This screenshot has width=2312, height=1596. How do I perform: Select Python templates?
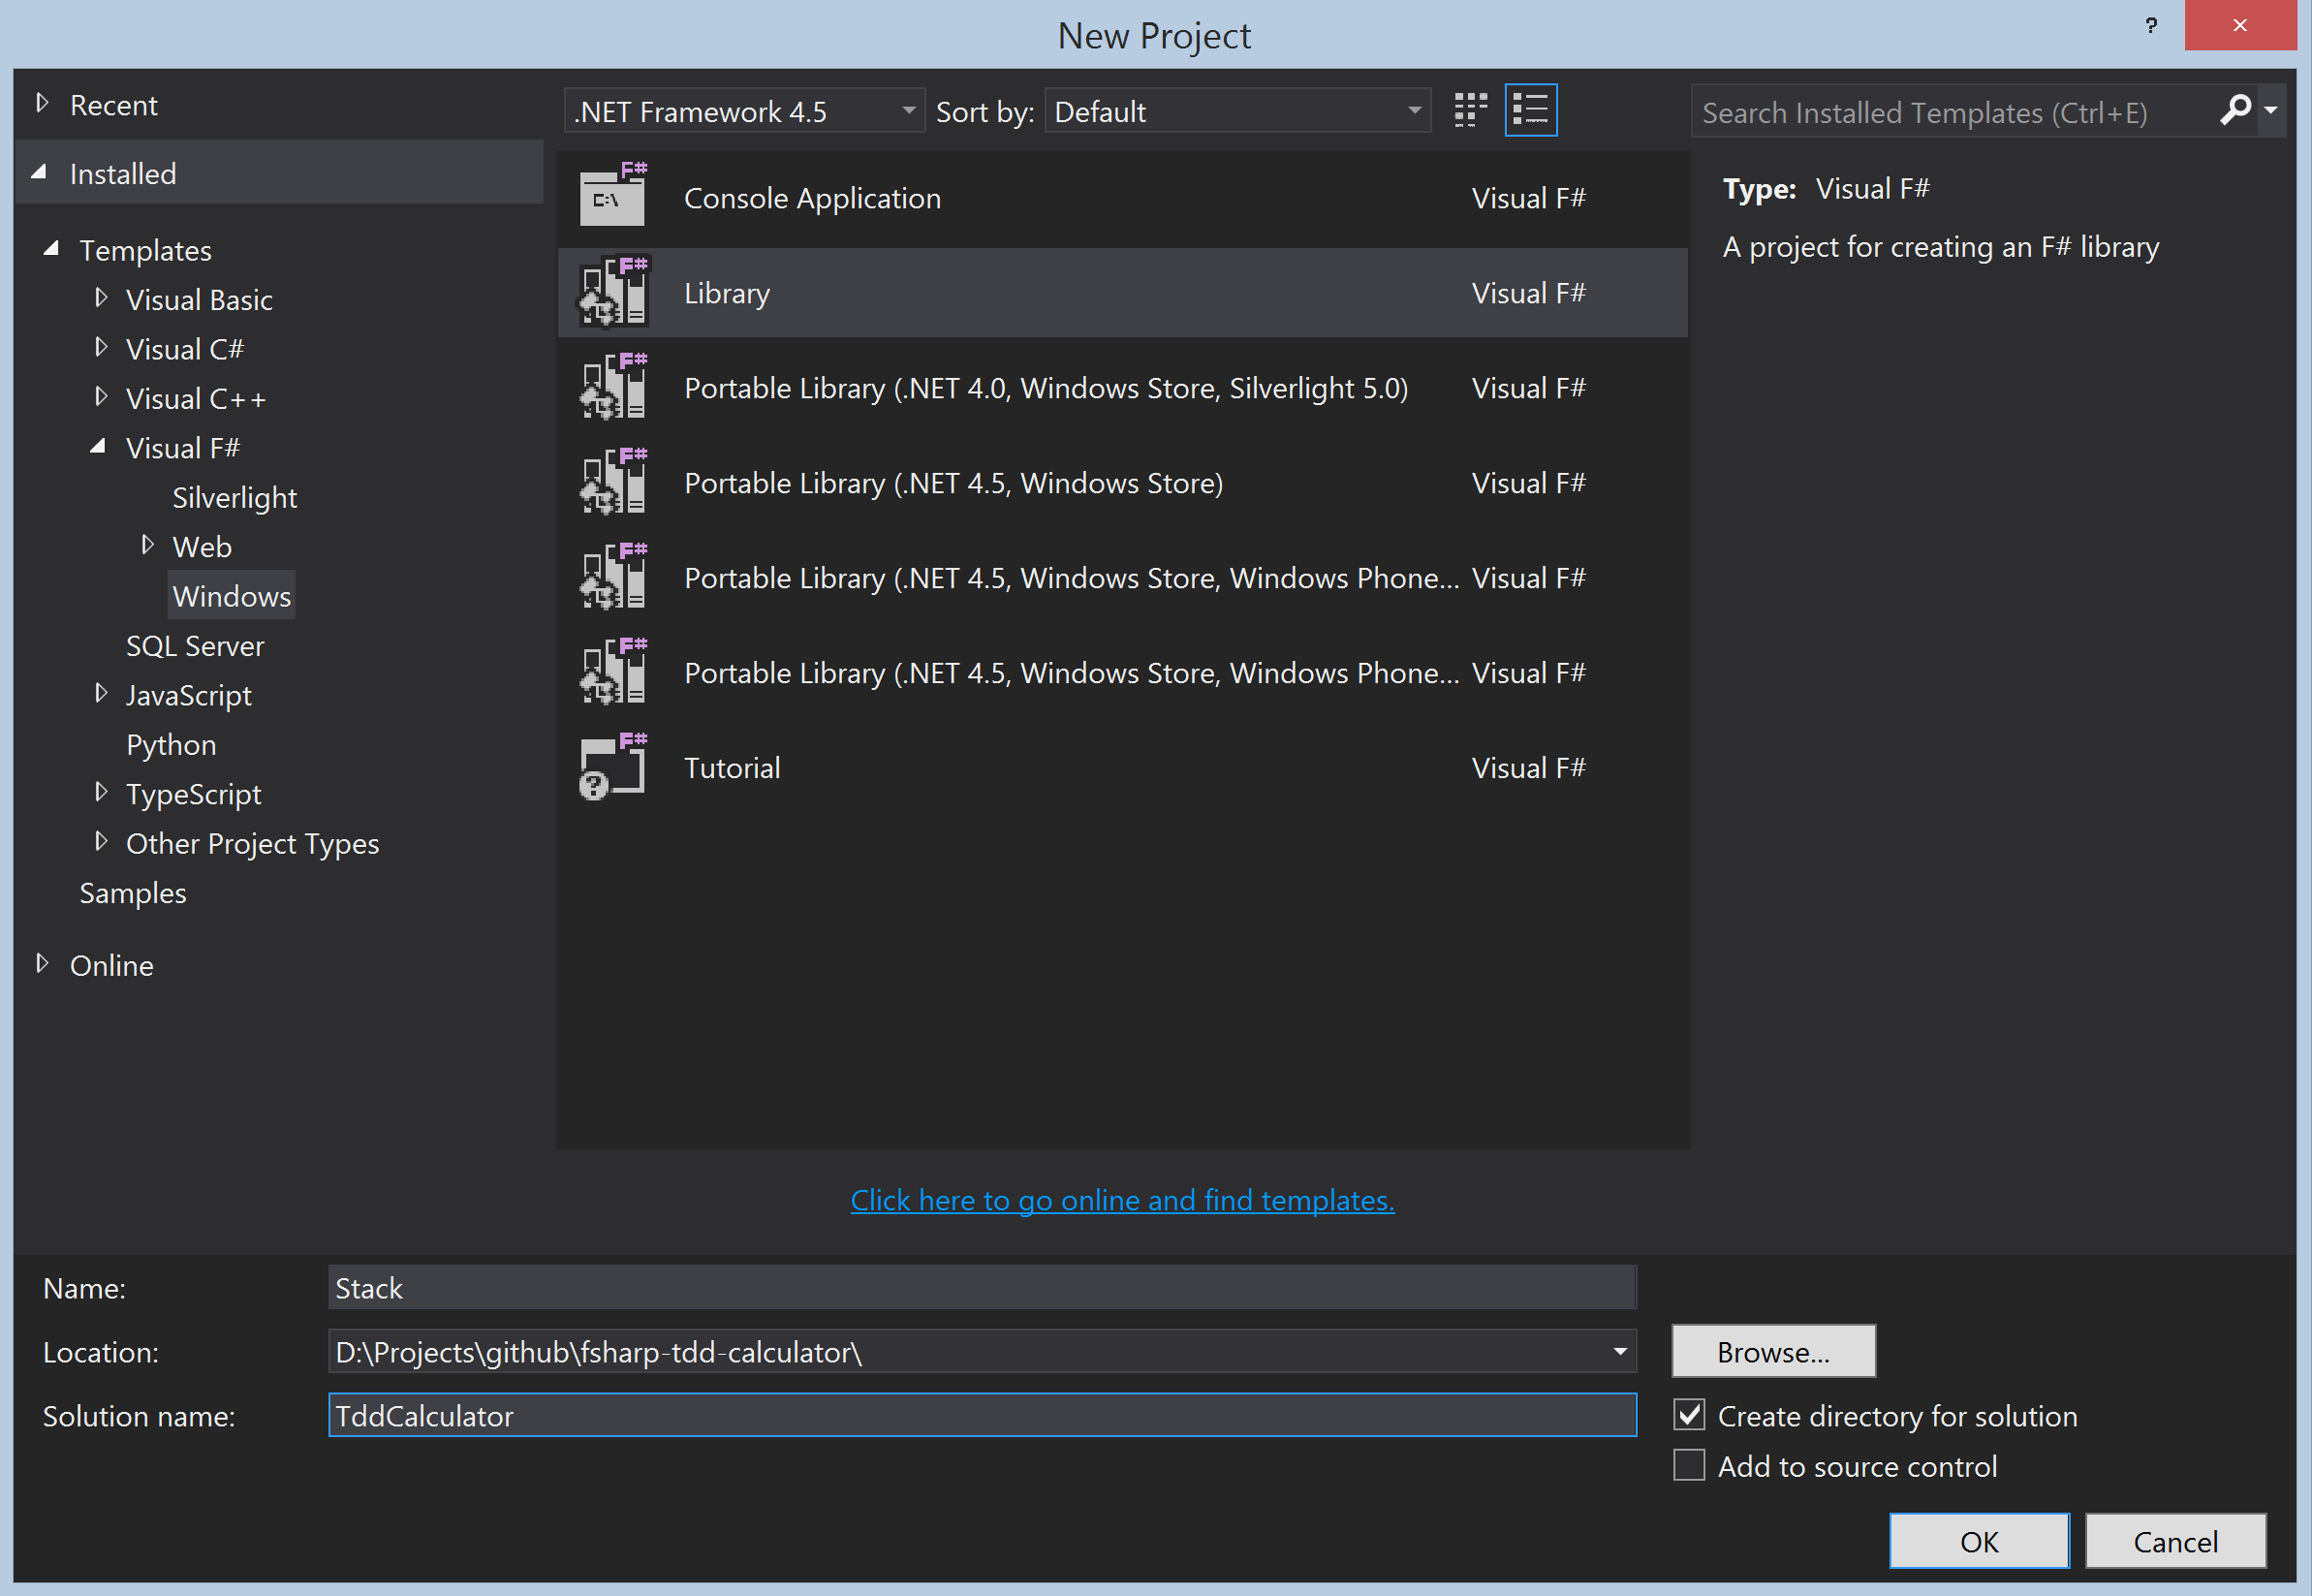tap(171, 745)
